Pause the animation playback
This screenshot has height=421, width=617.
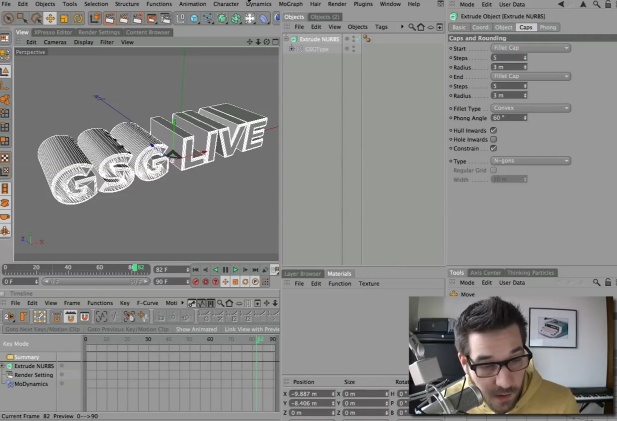[225, 270]
